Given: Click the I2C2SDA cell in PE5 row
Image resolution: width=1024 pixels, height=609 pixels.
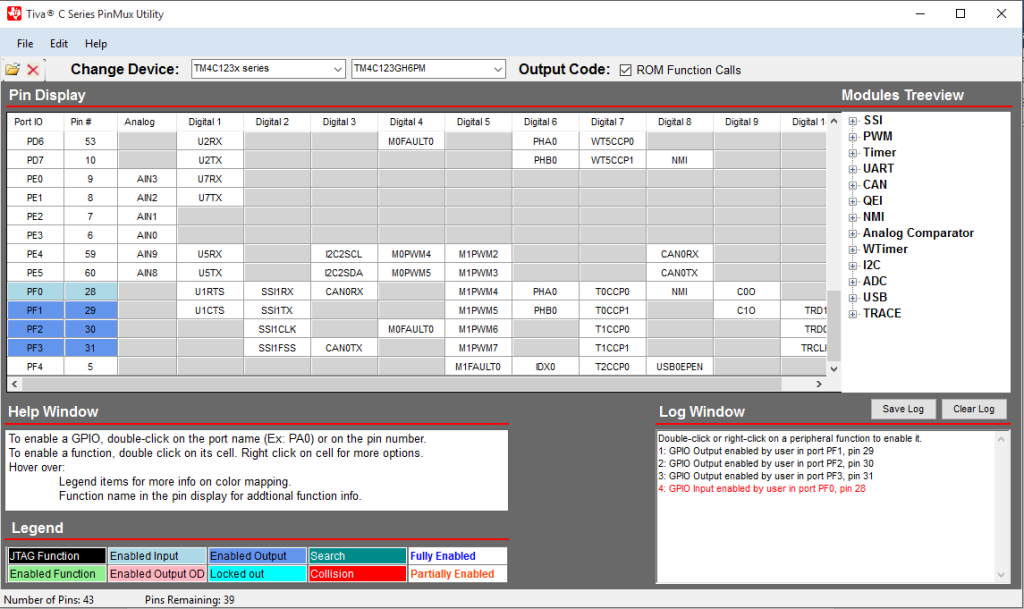Looking at the screenshot, I should pos(344,273).
